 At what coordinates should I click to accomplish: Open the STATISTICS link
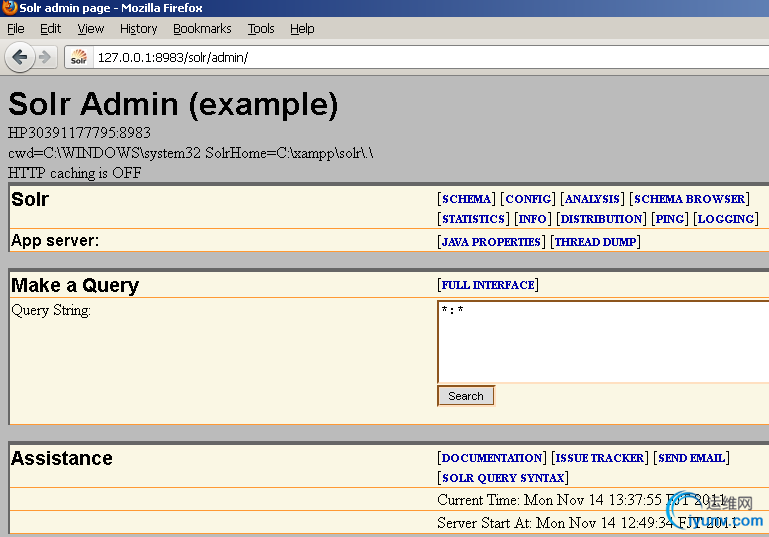(x=473, y=219)
